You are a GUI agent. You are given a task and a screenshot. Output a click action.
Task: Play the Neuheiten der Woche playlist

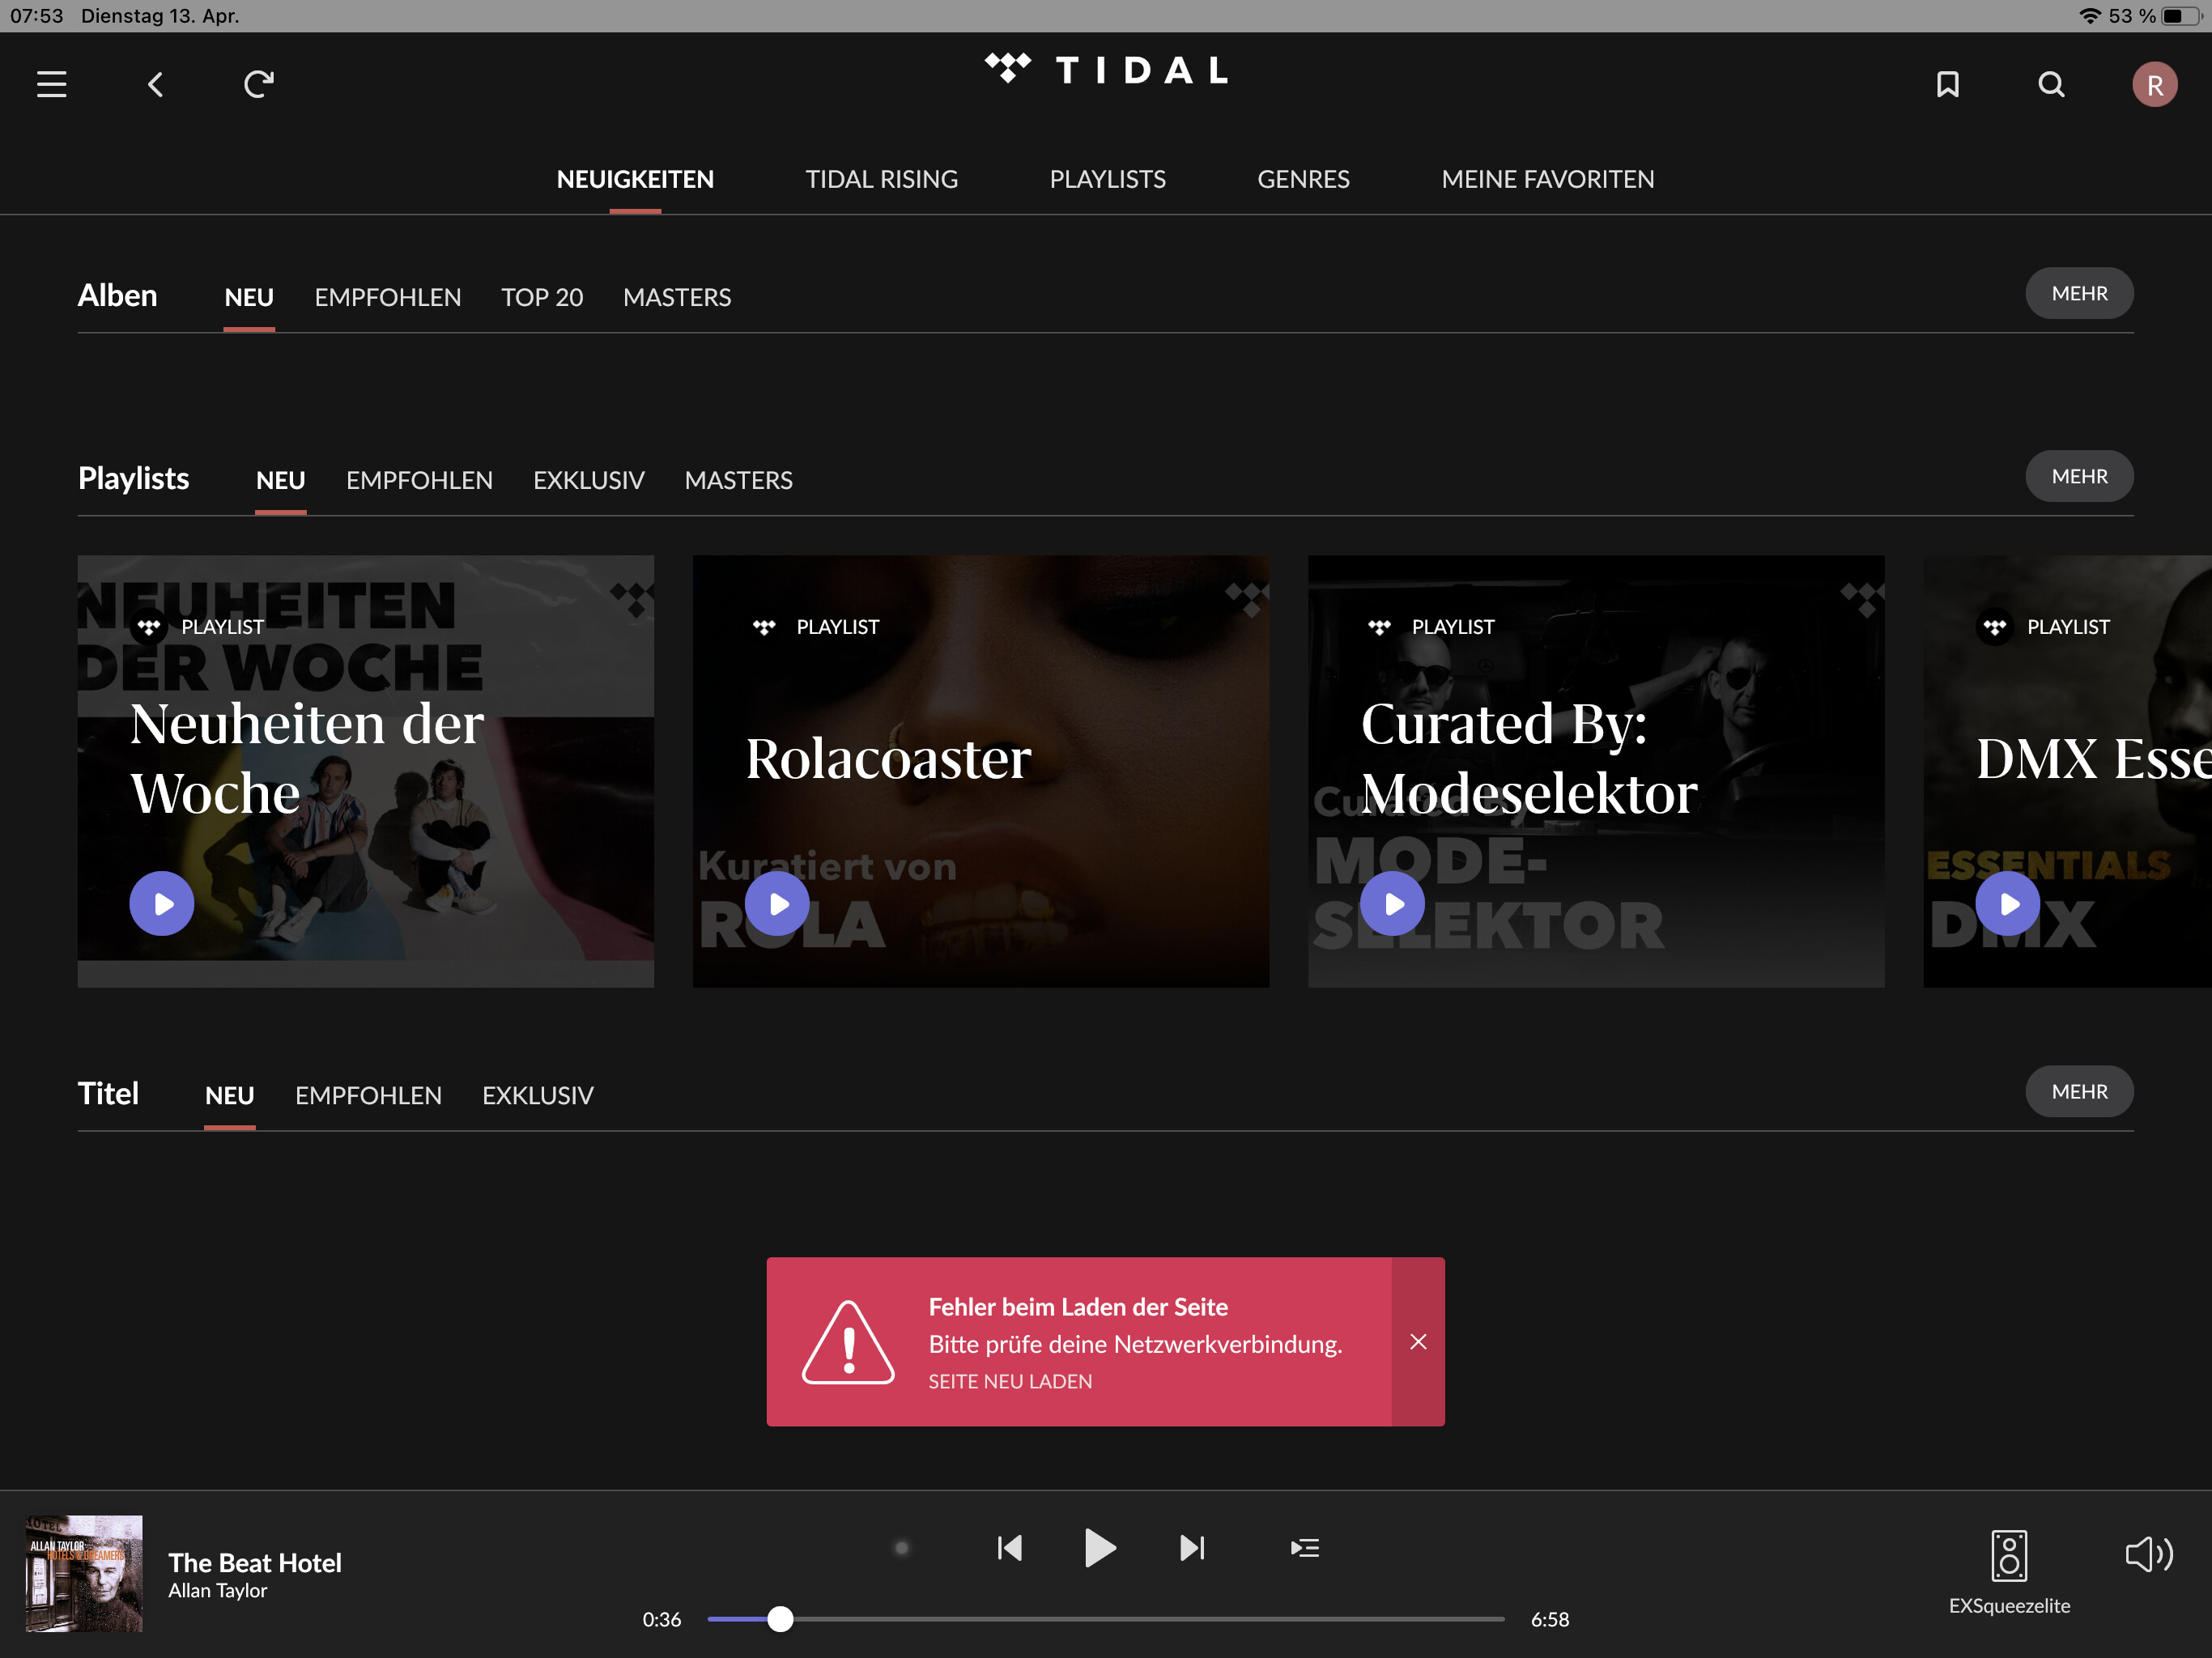click(x=161, y=903)
